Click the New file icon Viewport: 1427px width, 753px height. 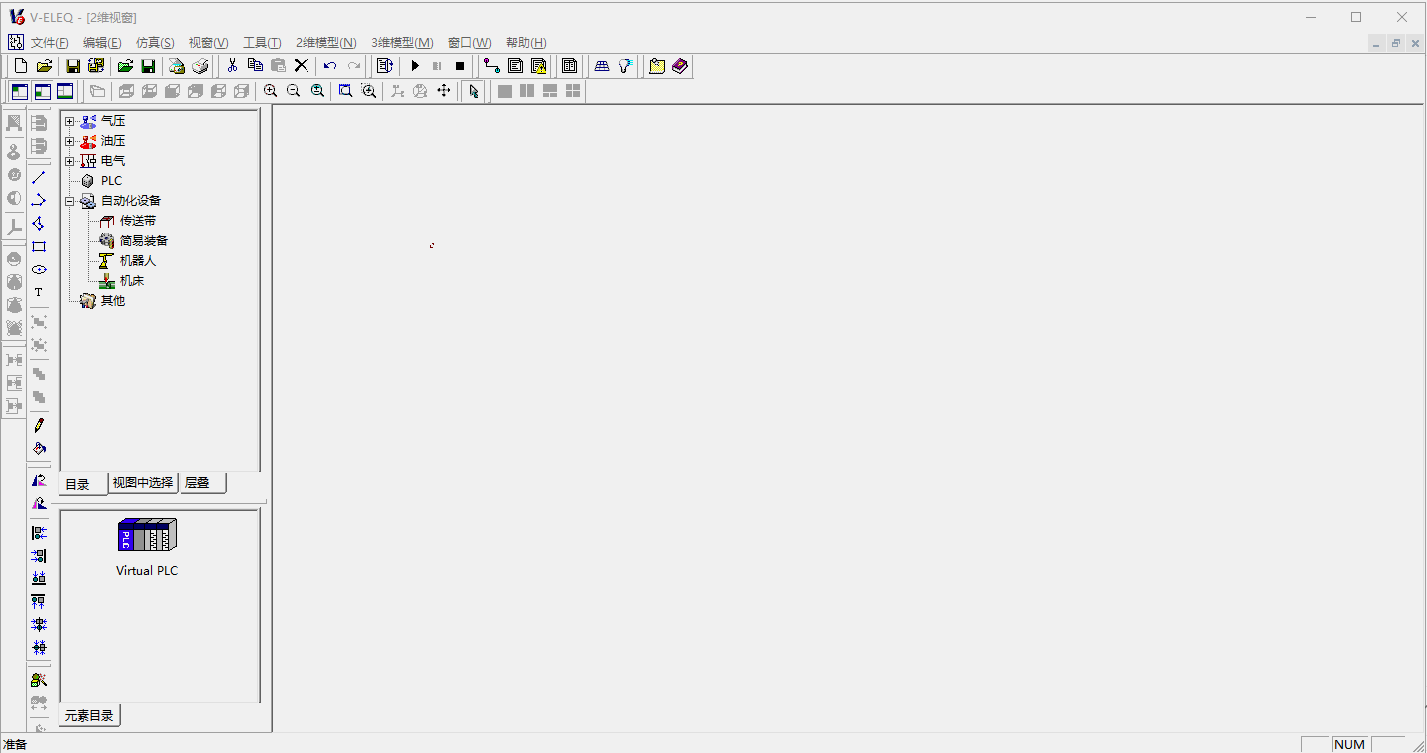click(x=21, y=66)
